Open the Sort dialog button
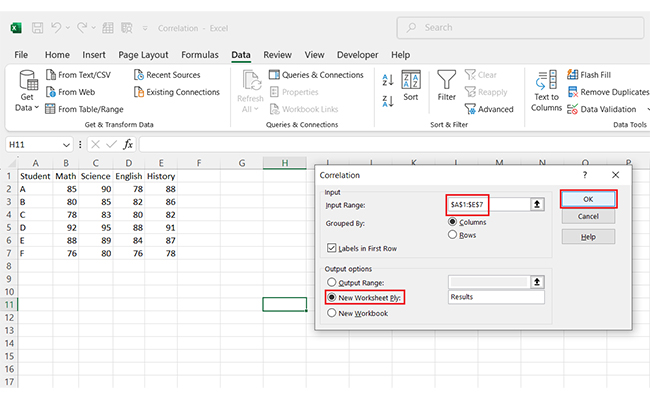The height and width of the screenshot is (399, 650). click(x=411, y=86)
